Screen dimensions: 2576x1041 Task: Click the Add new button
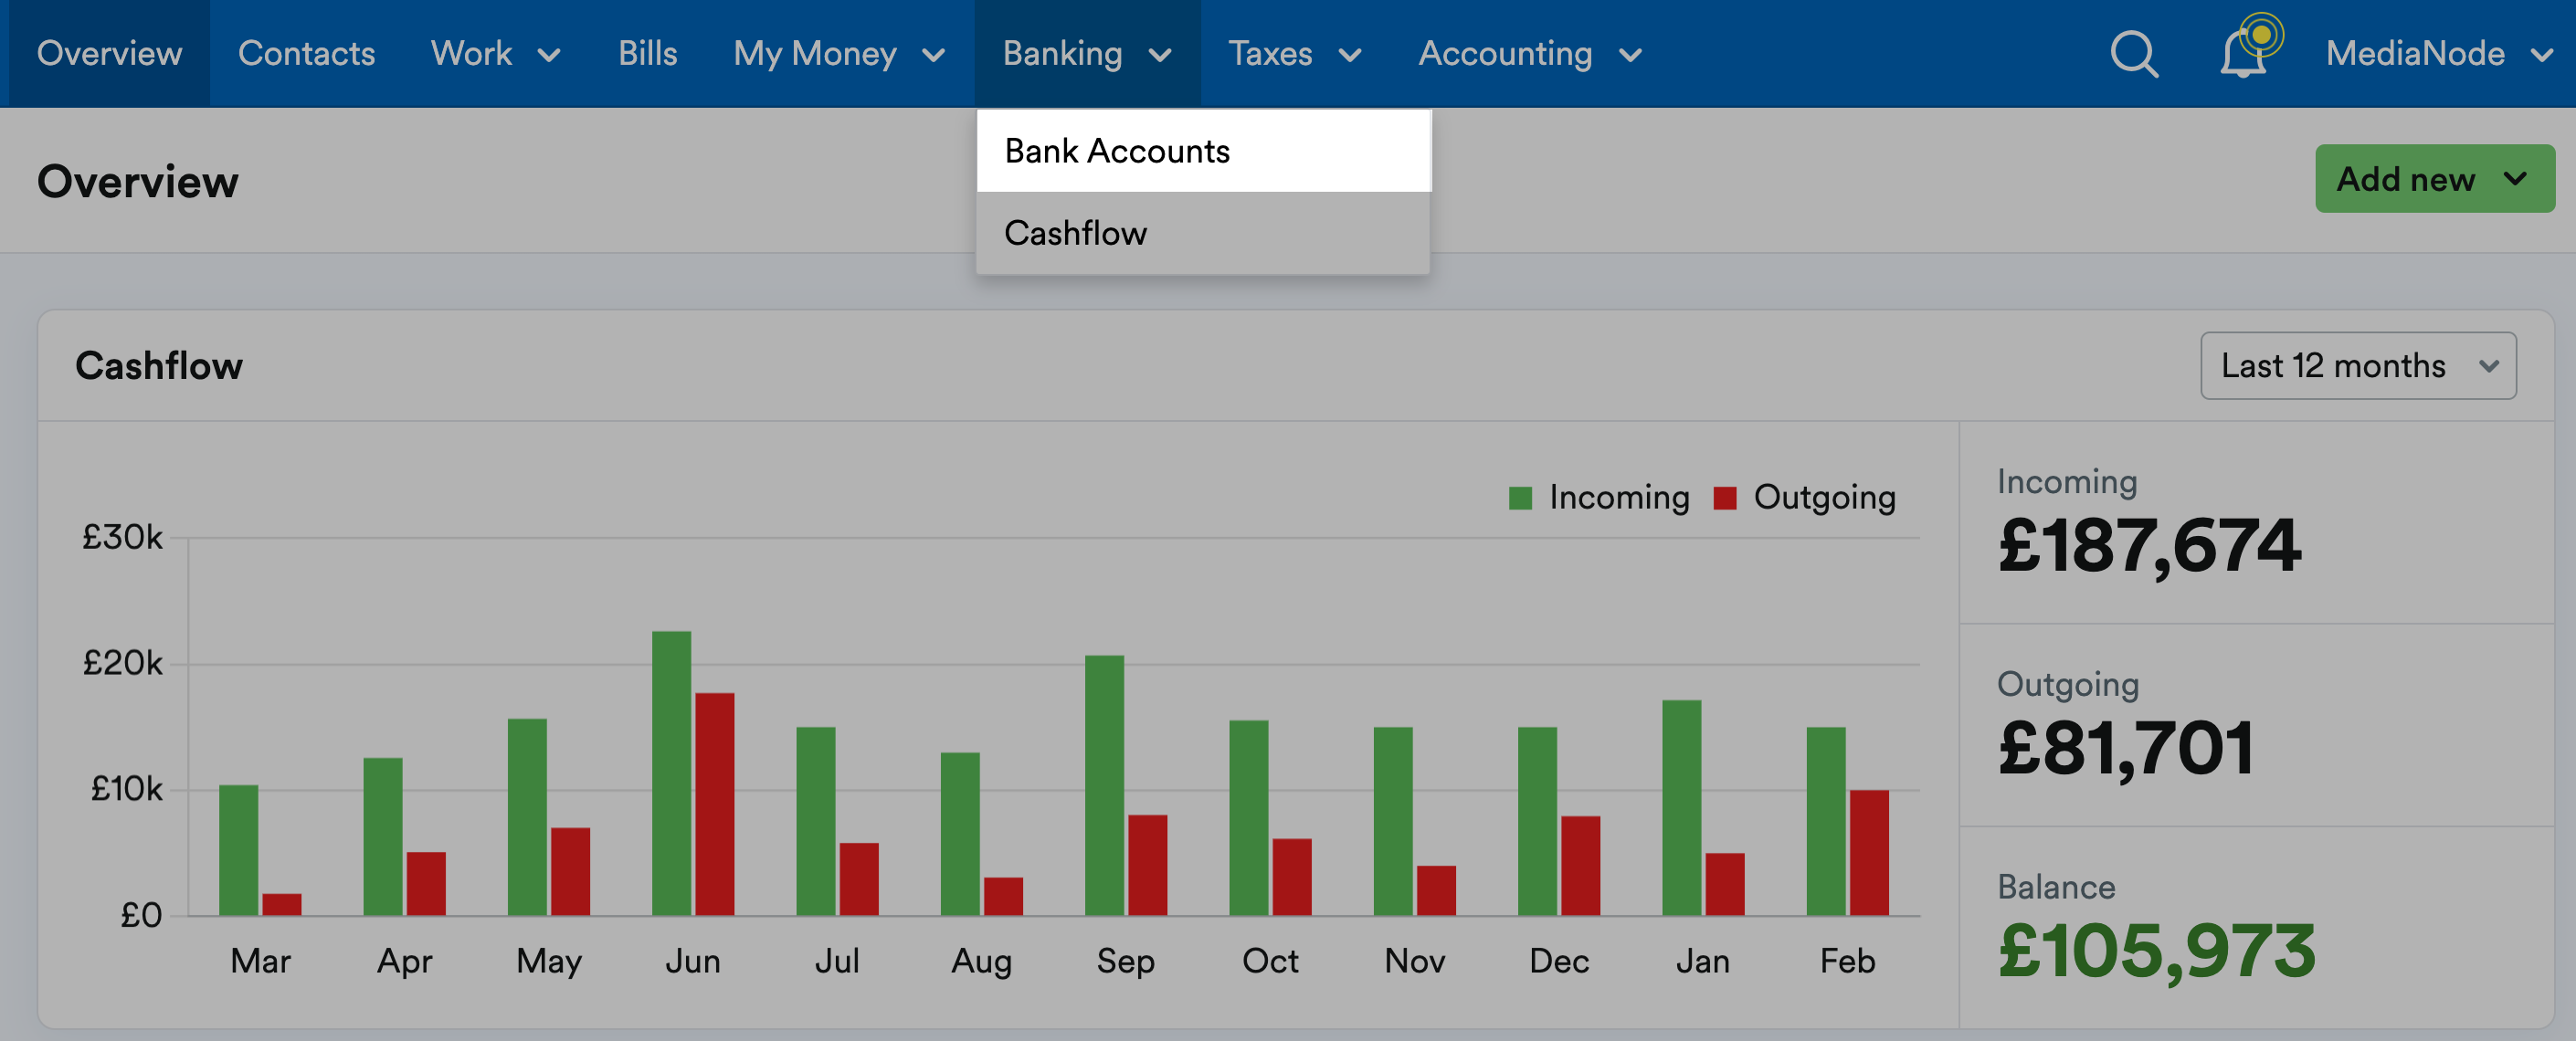[2434, 179]
